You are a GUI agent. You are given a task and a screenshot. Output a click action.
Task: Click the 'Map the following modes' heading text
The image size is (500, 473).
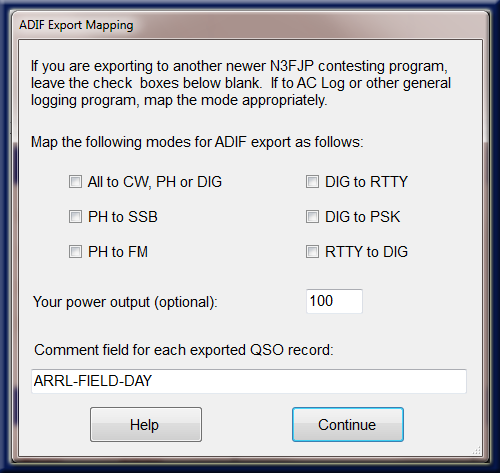197,142
